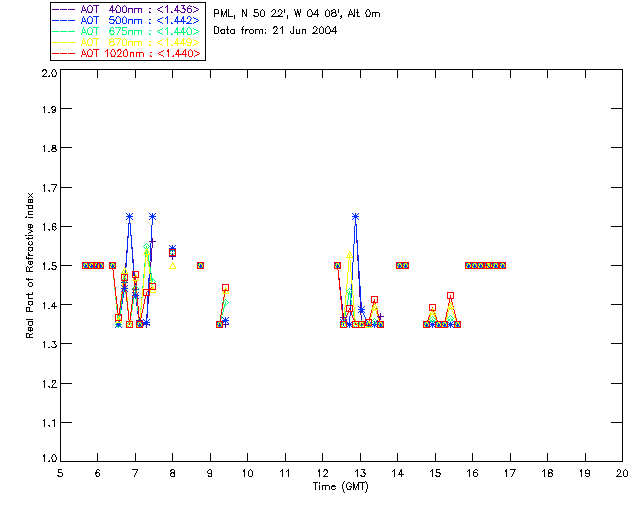Click the yellow triangle marker at 8 GMT

pyautogui.click(x=173, y=266)
